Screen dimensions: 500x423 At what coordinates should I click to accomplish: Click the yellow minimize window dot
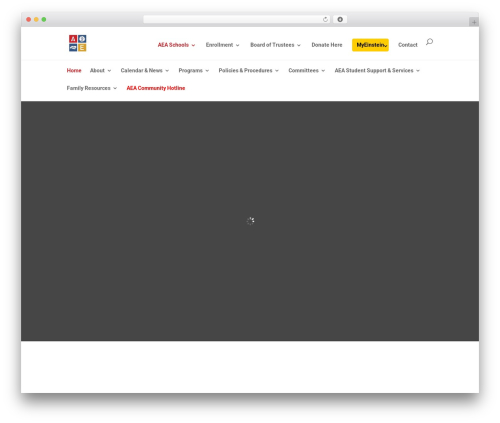(x=36, y=20)
